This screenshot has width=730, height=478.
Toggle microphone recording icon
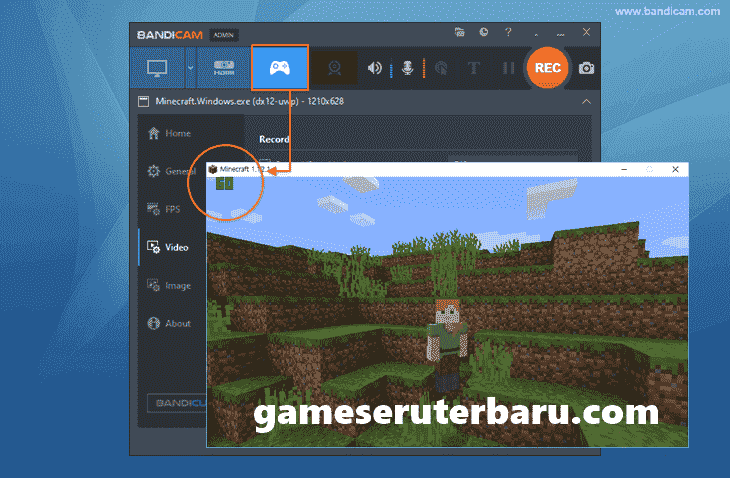407,68
